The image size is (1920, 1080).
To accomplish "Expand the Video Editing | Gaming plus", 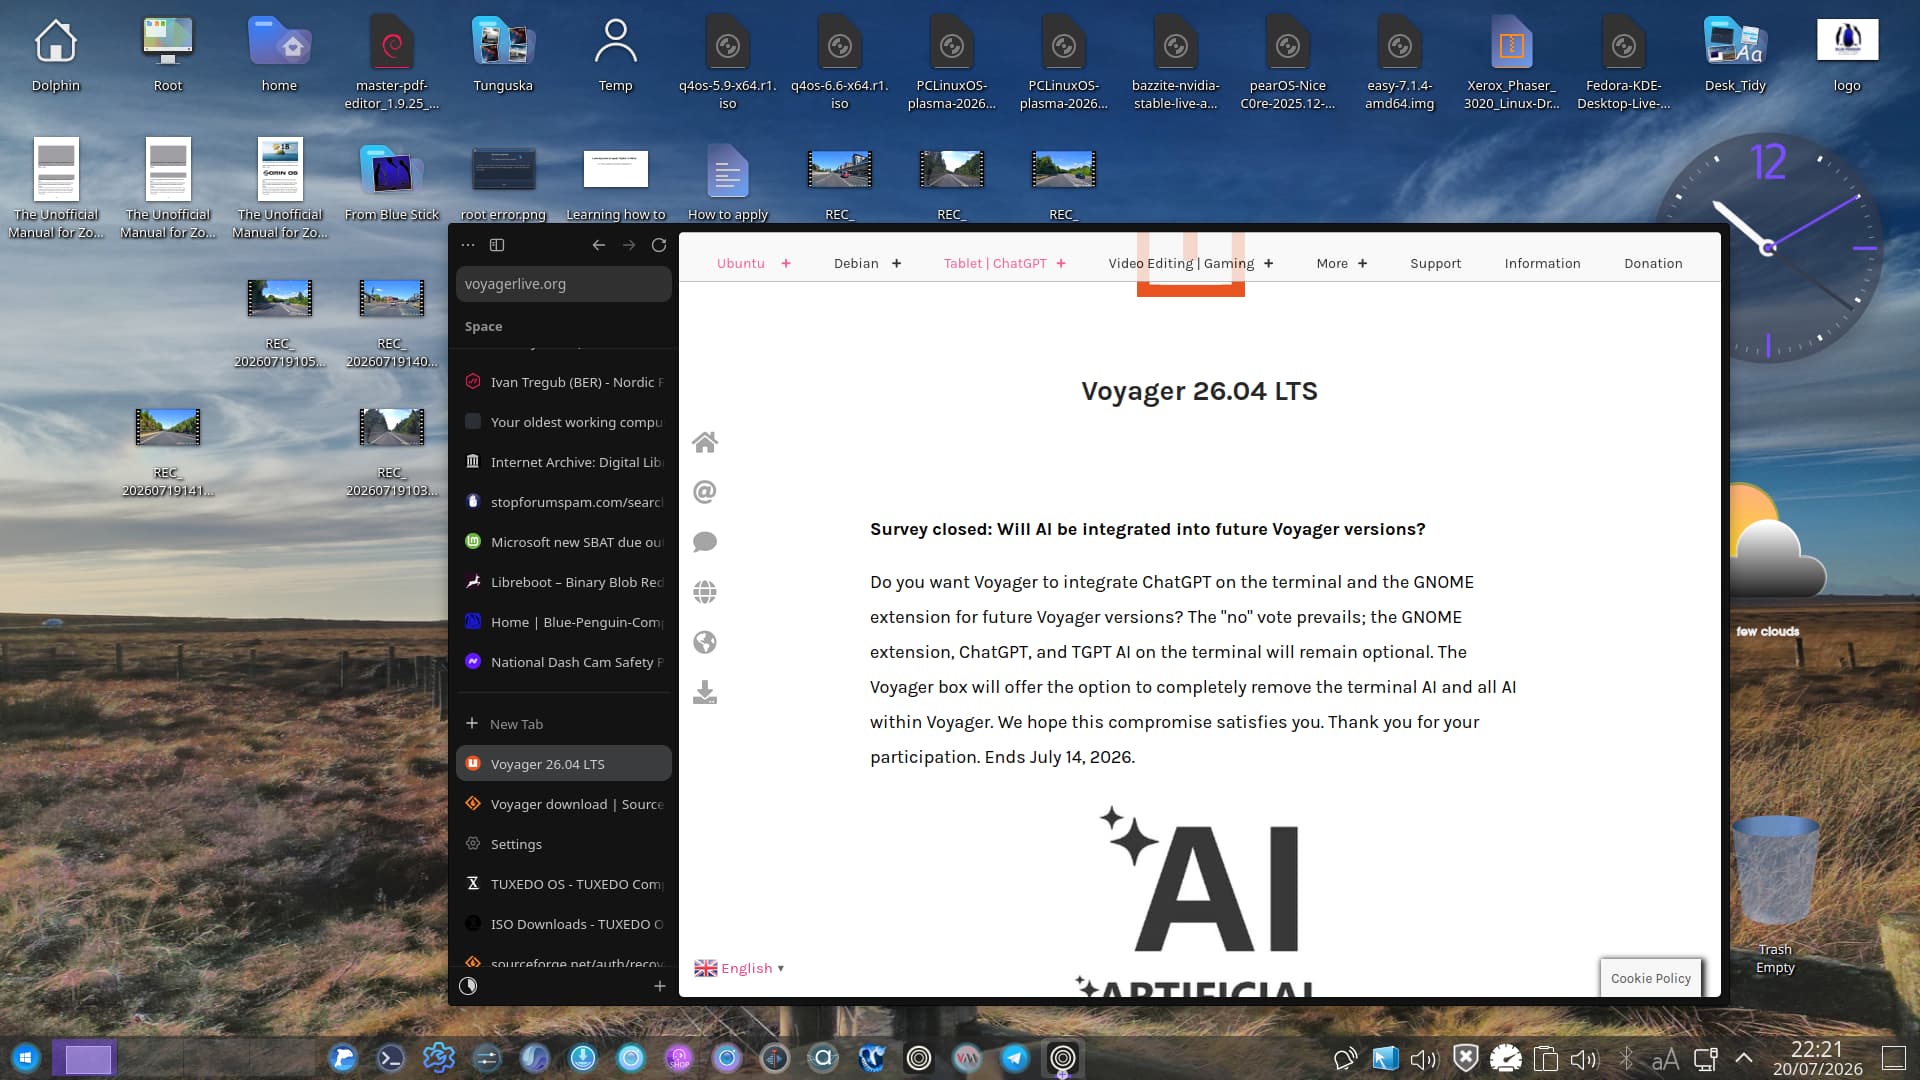I will tap(1269, 264).
